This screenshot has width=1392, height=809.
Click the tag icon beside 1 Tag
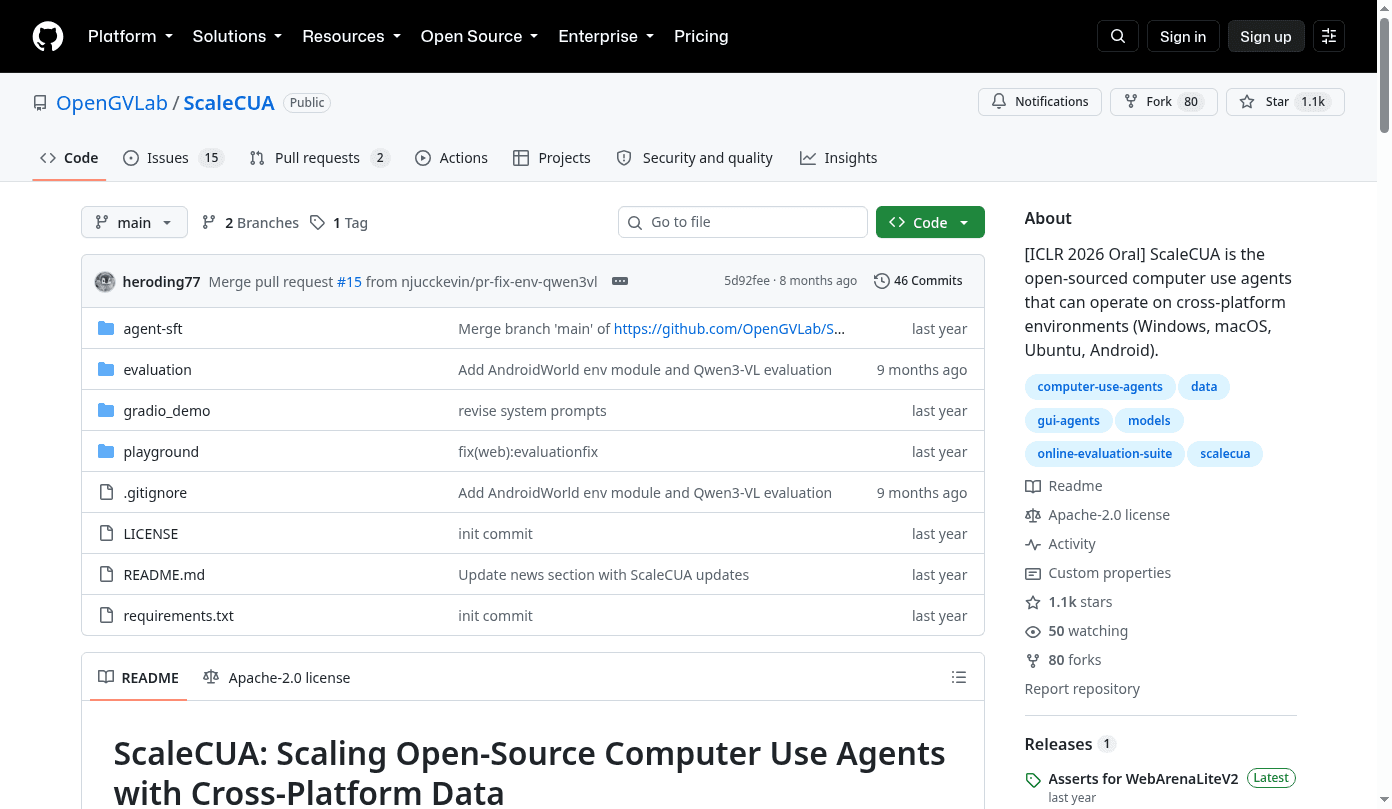pyautogui.click(x=317, y=222)
